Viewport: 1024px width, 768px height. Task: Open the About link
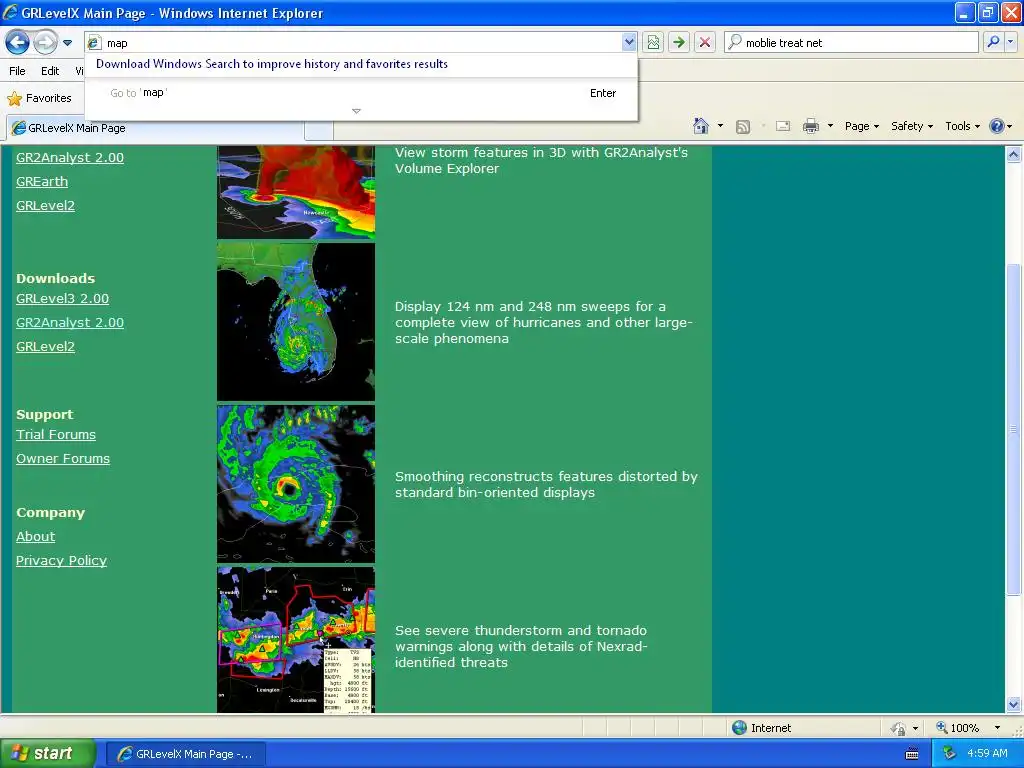[x=35, y=537]
